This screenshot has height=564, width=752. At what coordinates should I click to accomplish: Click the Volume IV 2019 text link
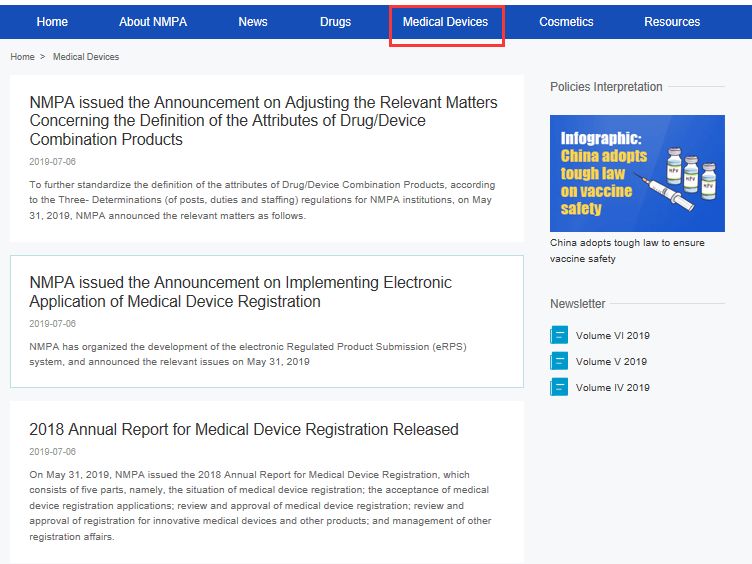point(612,388)
